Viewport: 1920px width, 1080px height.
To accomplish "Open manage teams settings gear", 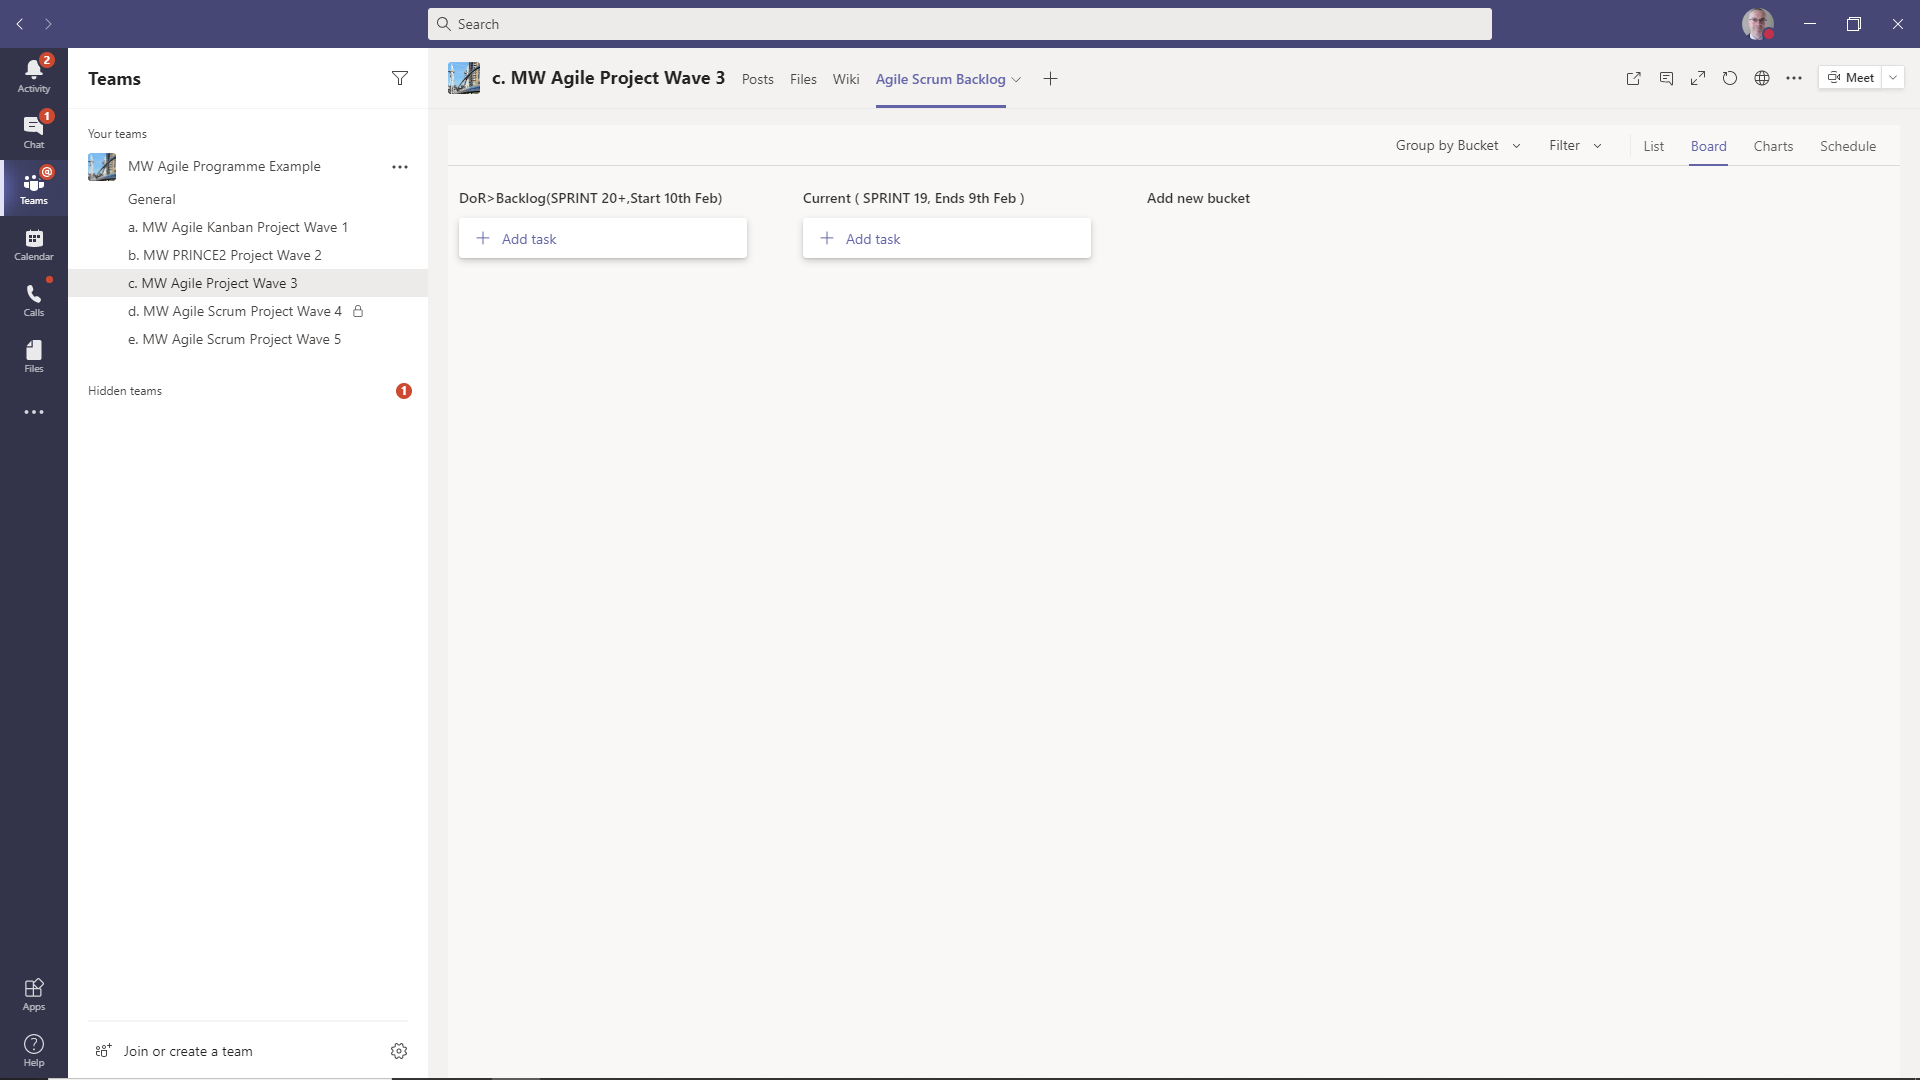I will [399, 1051].
